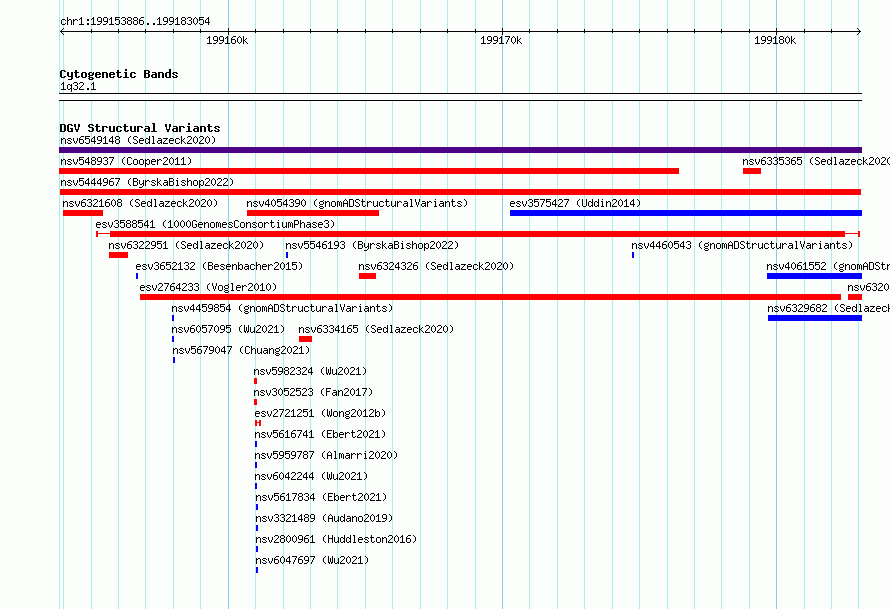Select nsv3321489 (Audano2019) label
Screen dimensions: 890x609
[x=324, y=518]
